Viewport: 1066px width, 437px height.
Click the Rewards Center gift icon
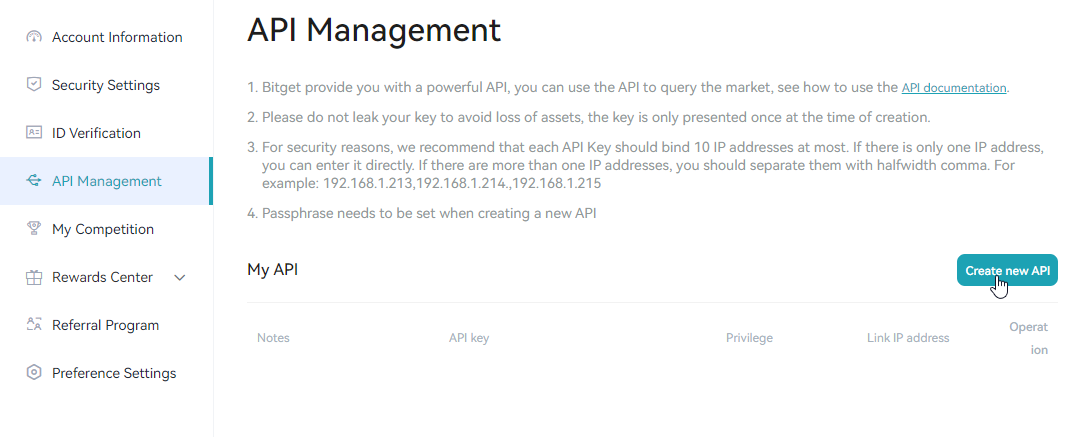tap(34, 277)
